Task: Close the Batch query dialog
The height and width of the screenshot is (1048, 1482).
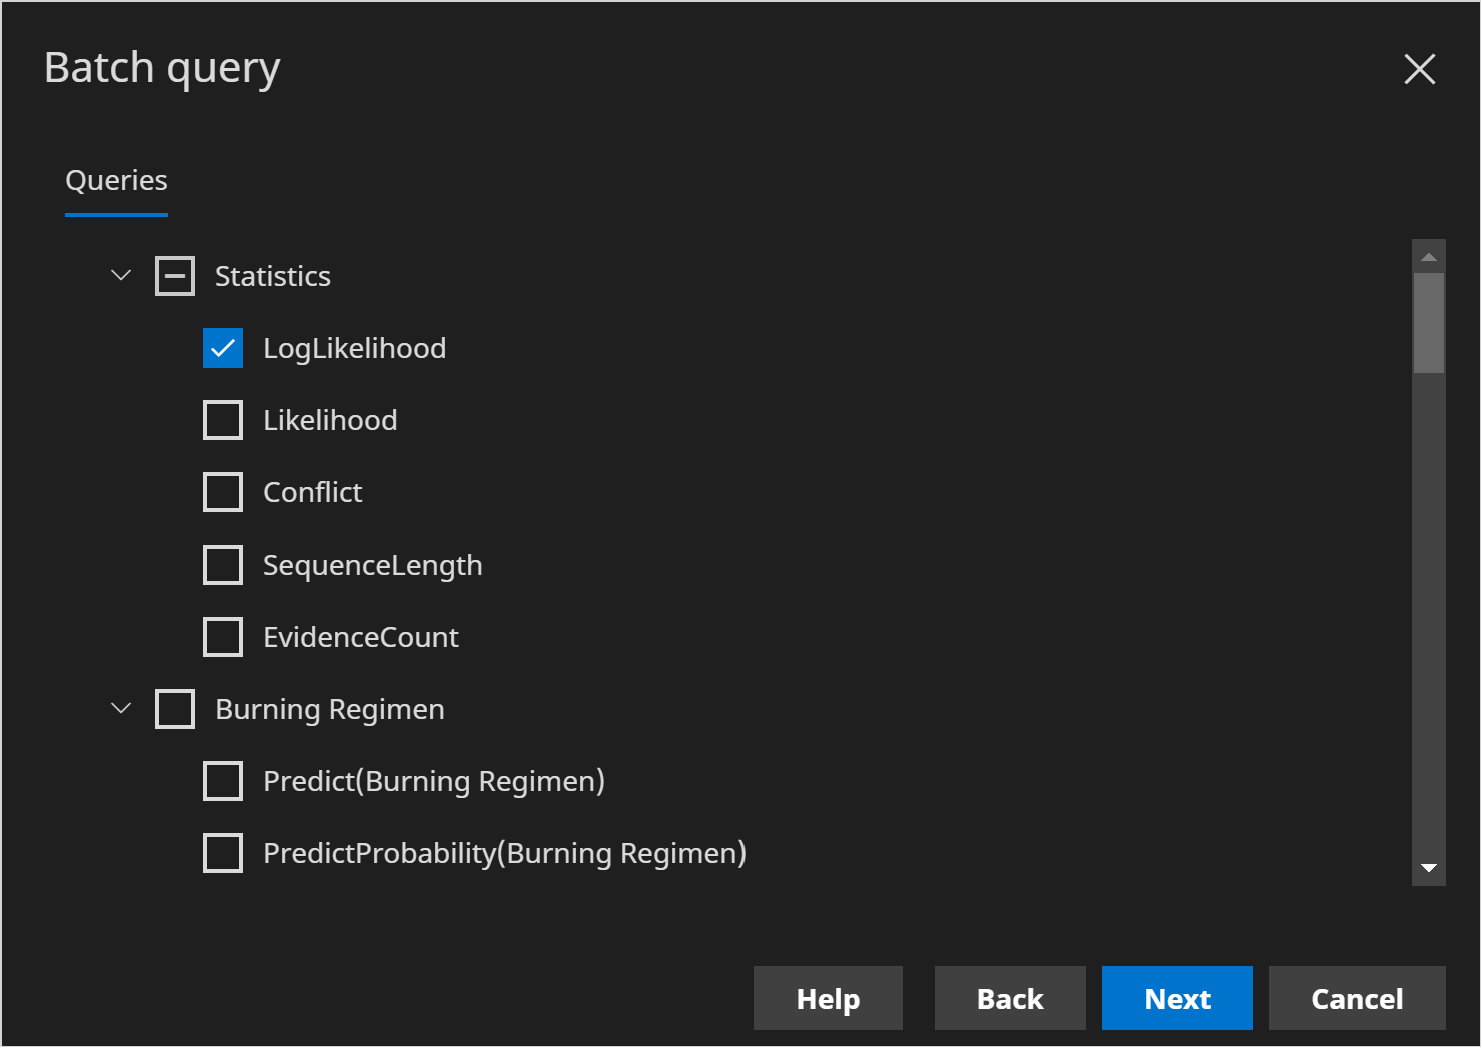Action: coord(1419,69)
